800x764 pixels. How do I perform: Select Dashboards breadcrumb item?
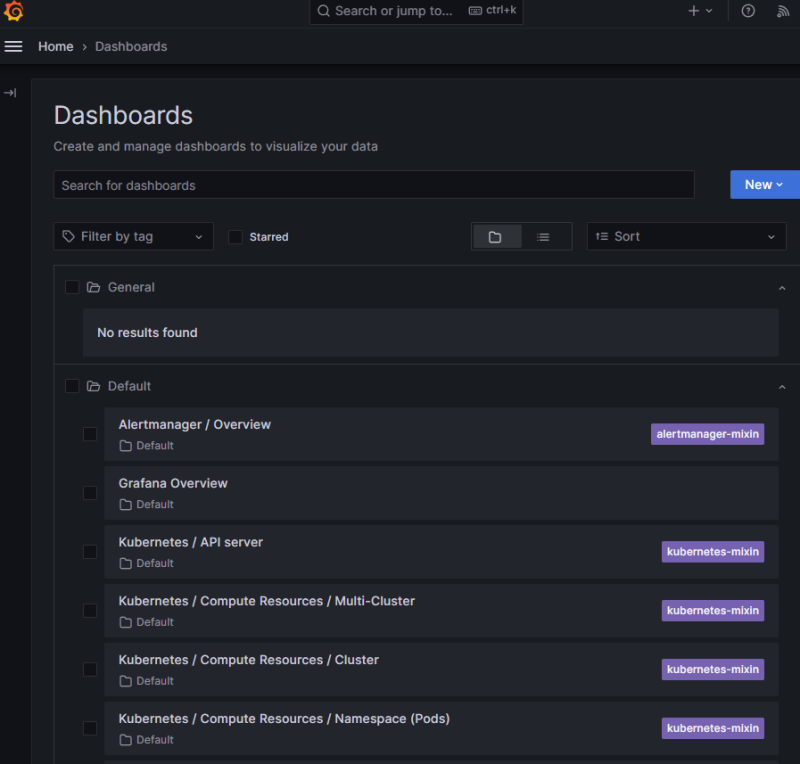(x=131, y=47)
